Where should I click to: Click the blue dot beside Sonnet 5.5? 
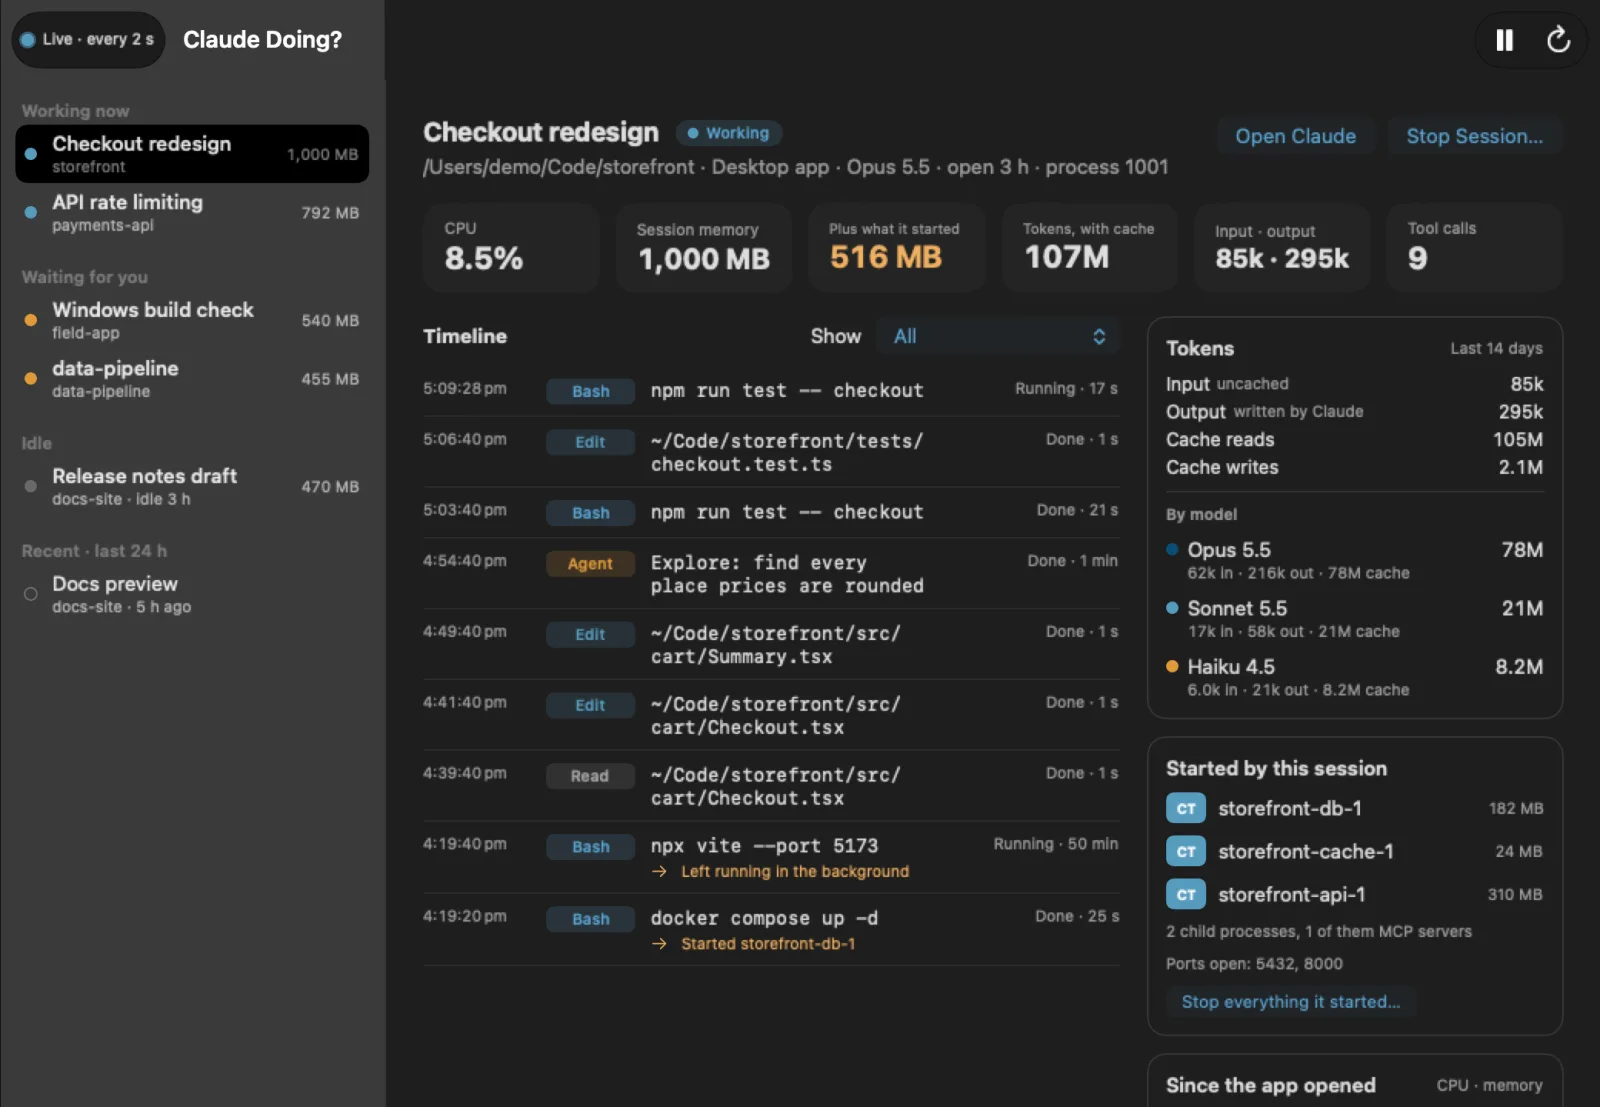pos(1172,608)
